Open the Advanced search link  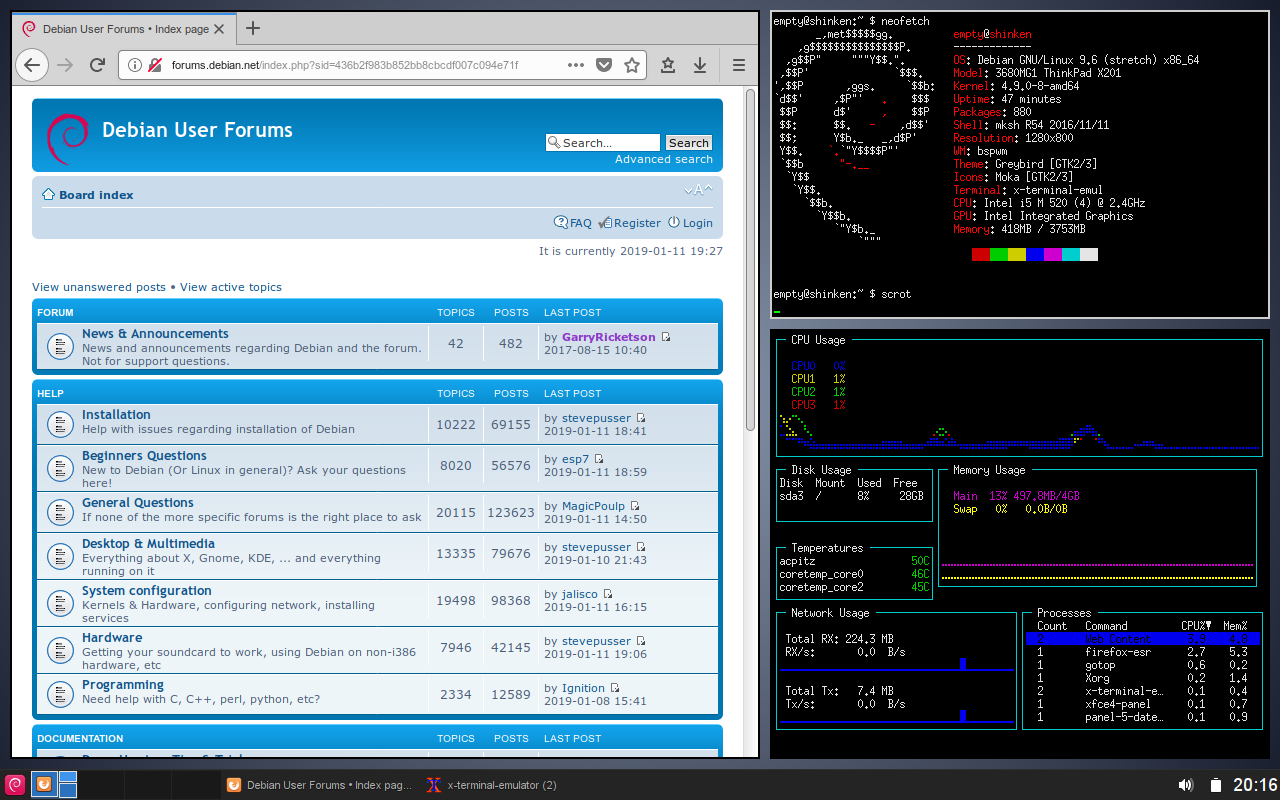coord(664,159)
